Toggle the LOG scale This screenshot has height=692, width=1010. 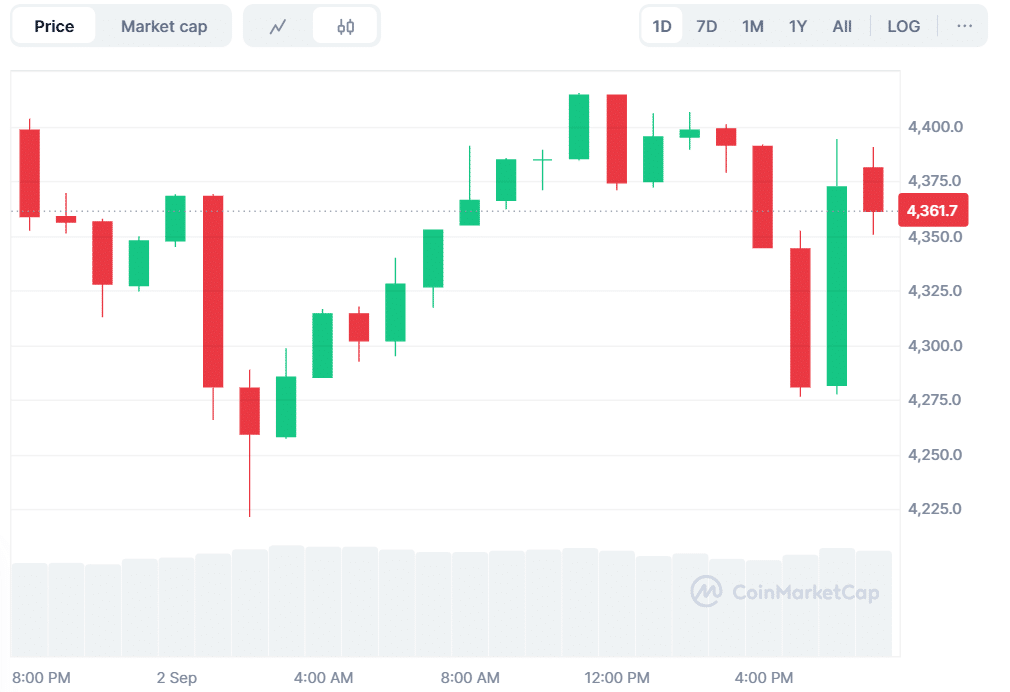903,26
